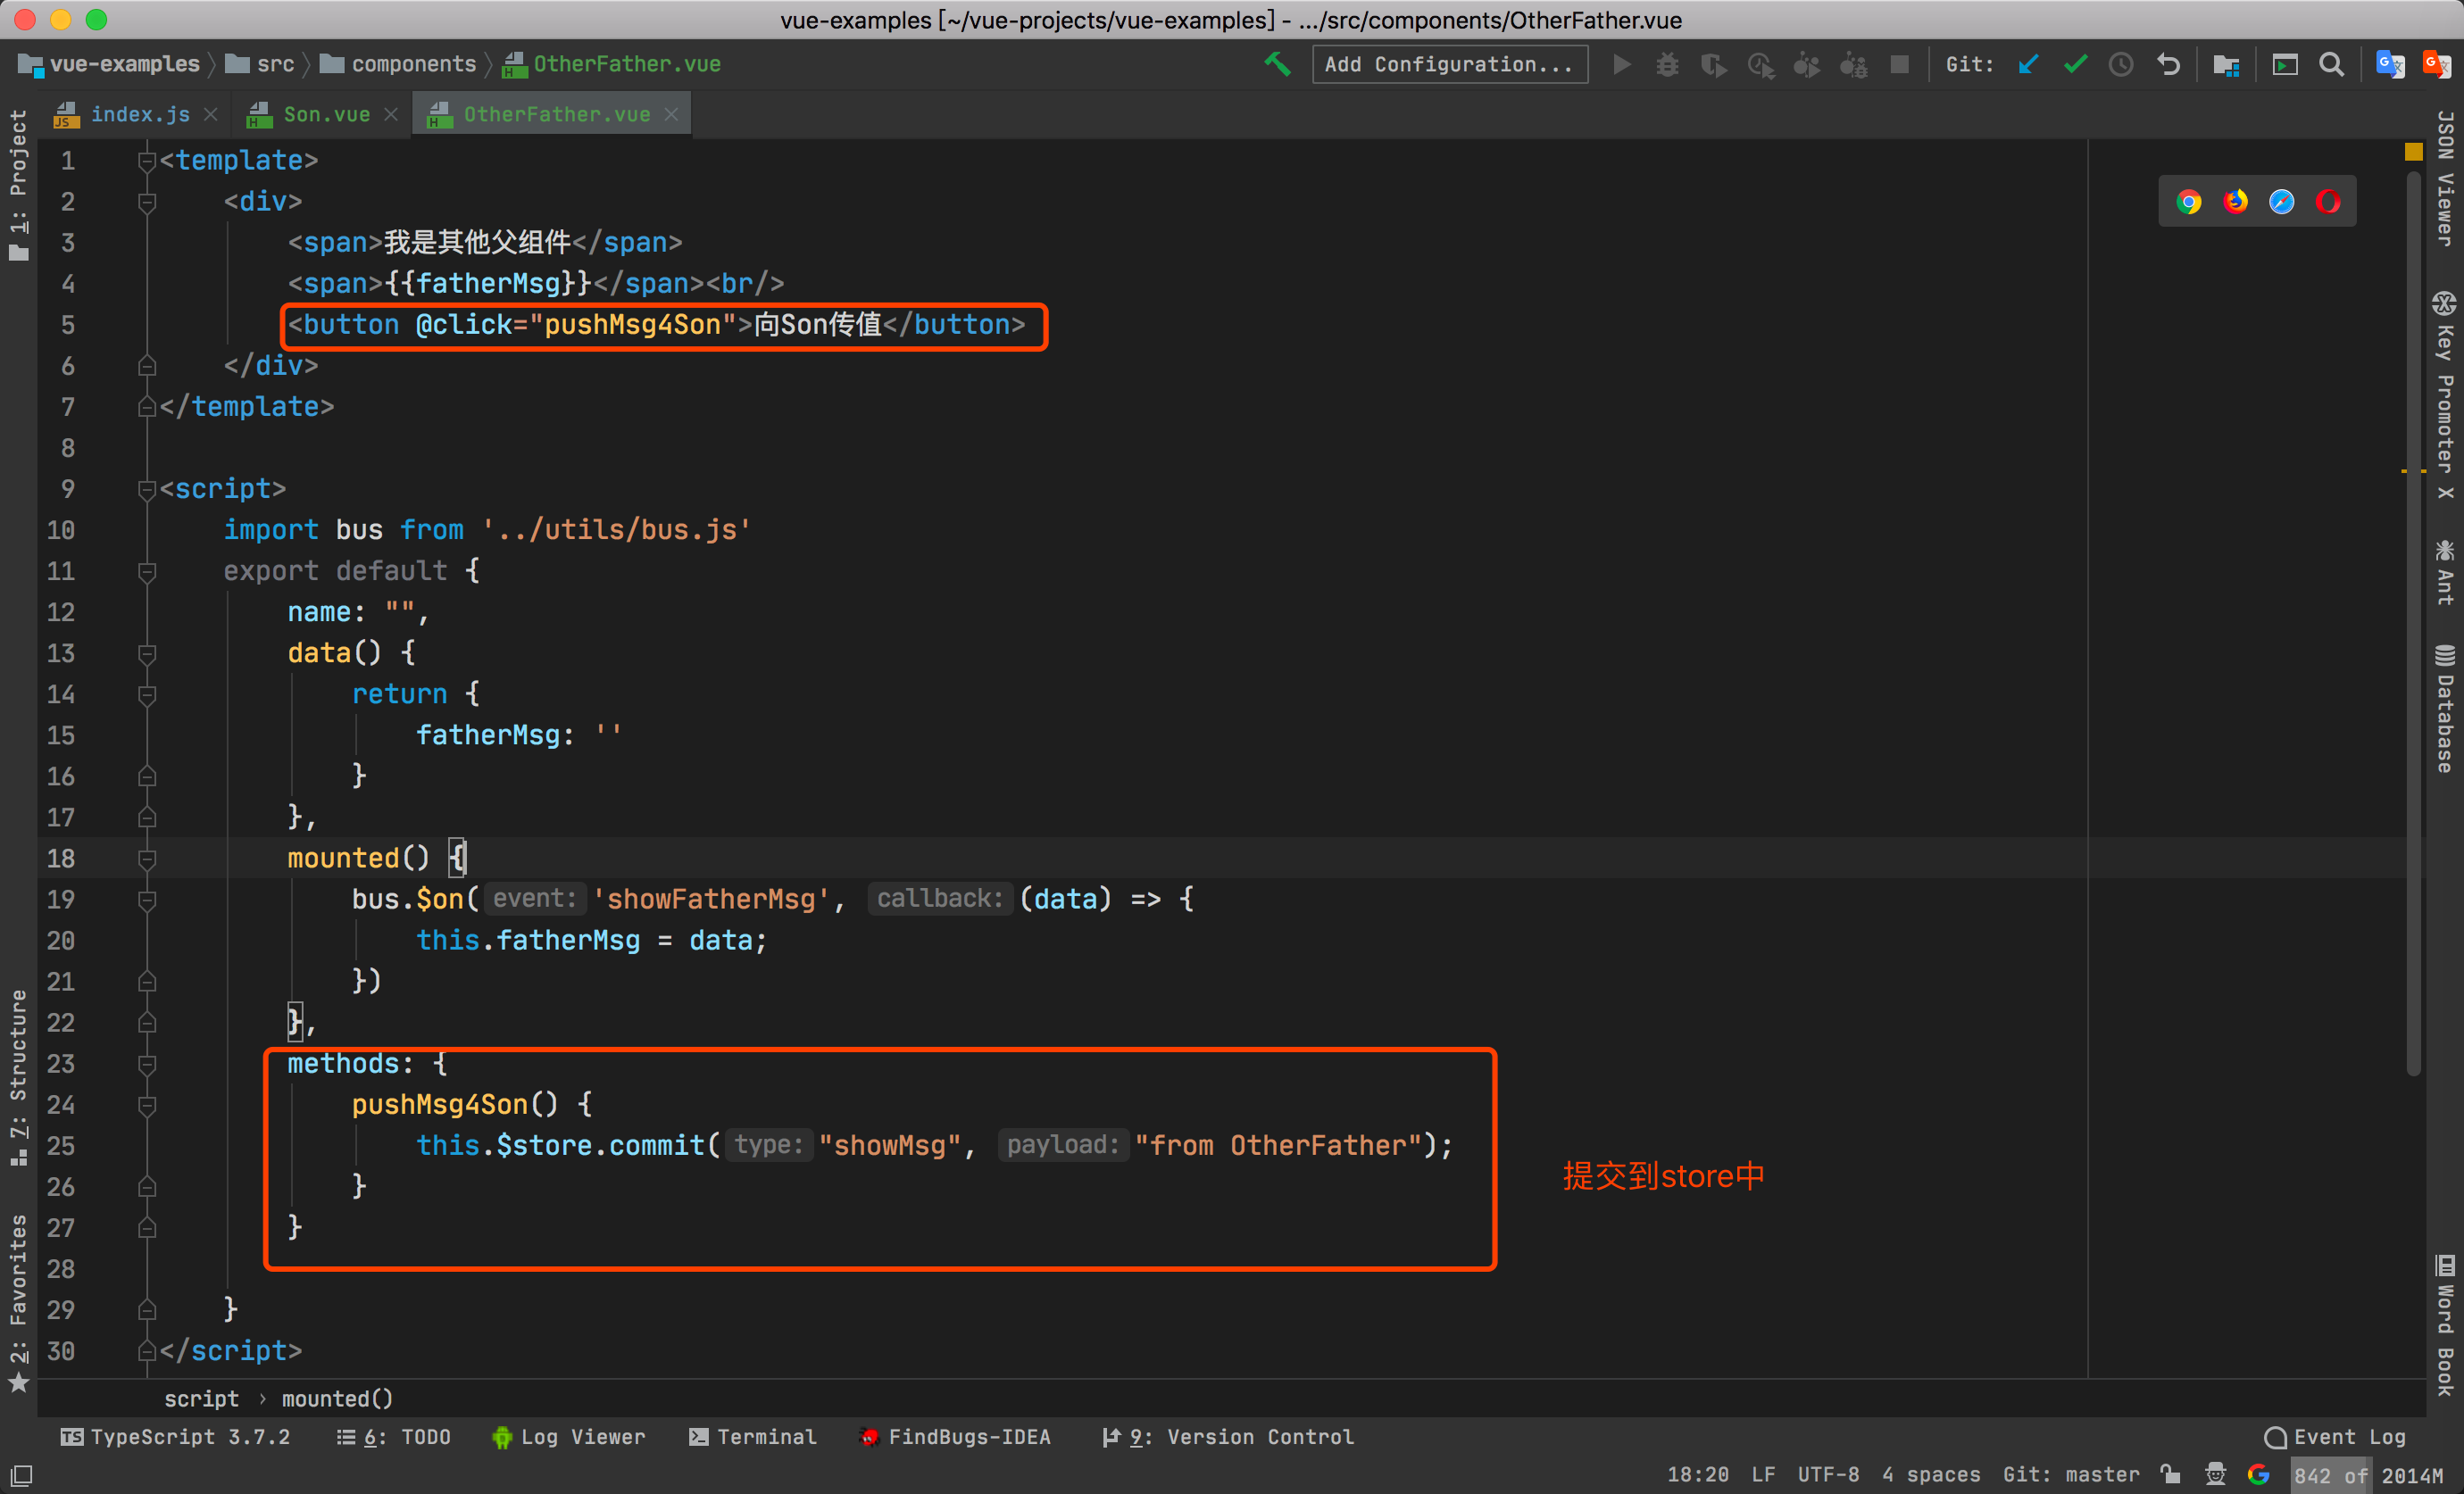The image size is (2464, 1494).
Task: Click the Add Configuration... dropdown
Action: point(1449,64)
